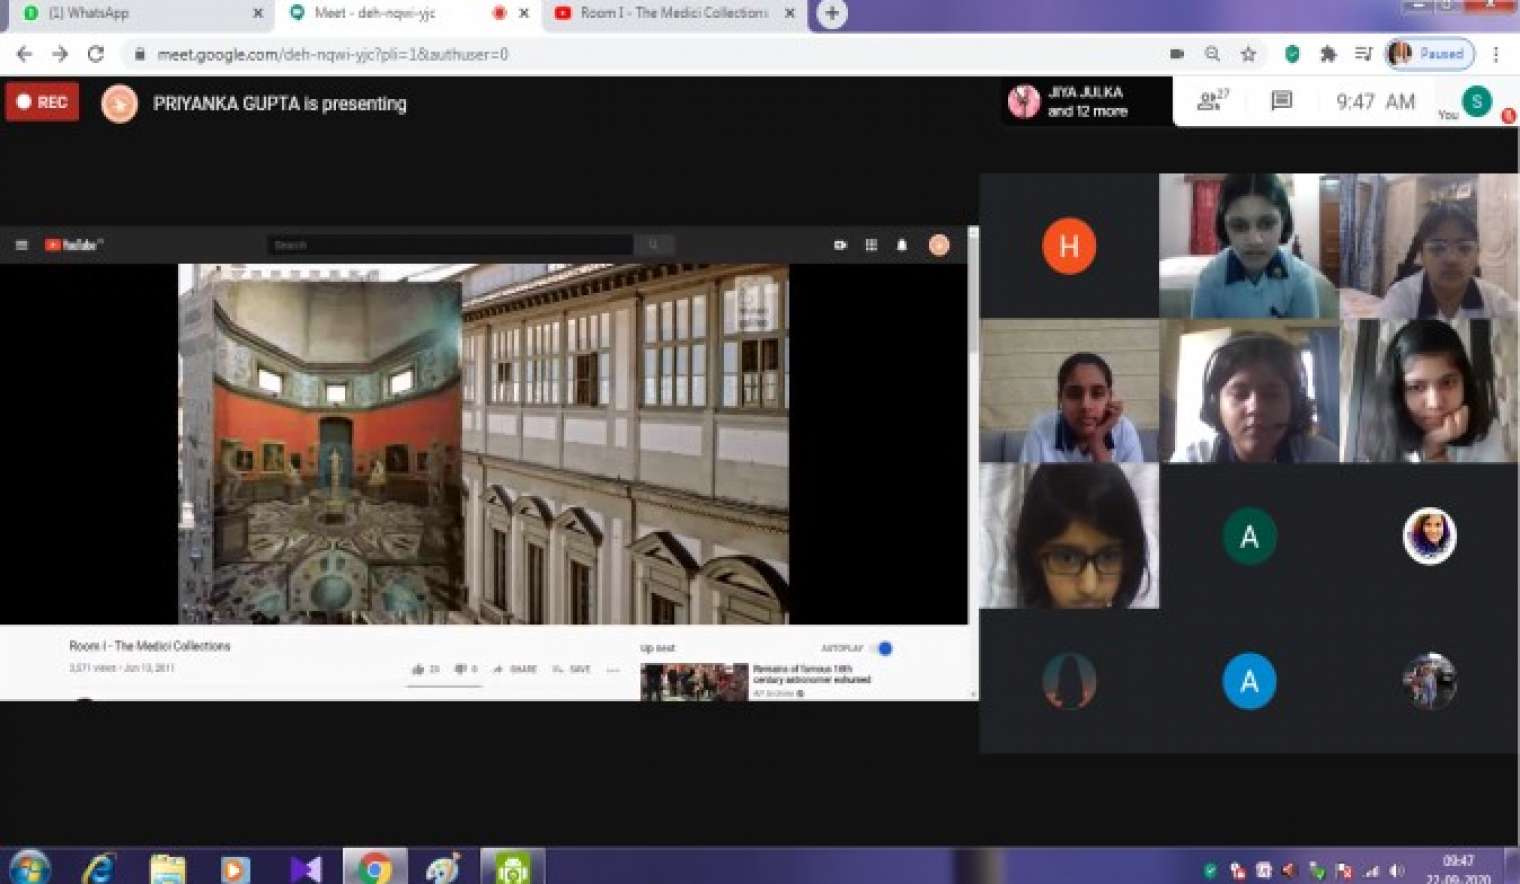
Task: Click YouTube create video camera icon
Action: (840, 245)
